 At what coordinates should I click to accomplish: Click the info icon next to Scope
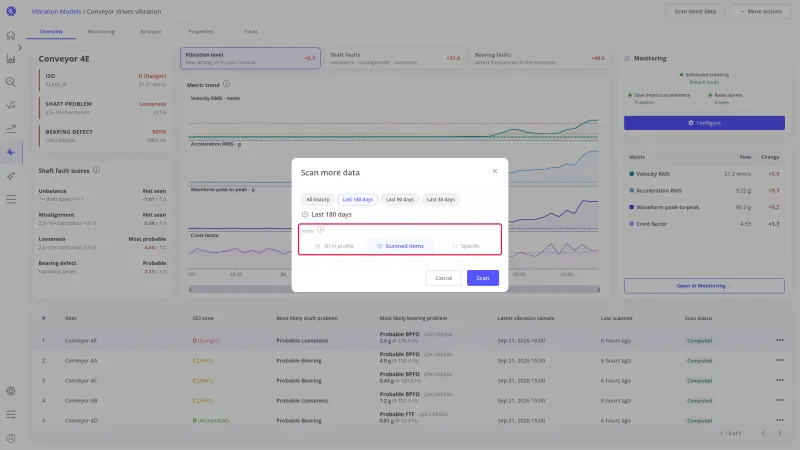[x=320, y=230]
